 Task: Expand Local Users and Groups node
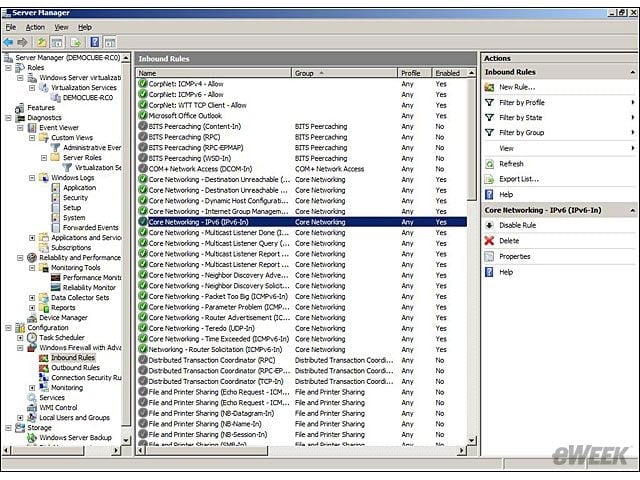click(x=20, y=418)
